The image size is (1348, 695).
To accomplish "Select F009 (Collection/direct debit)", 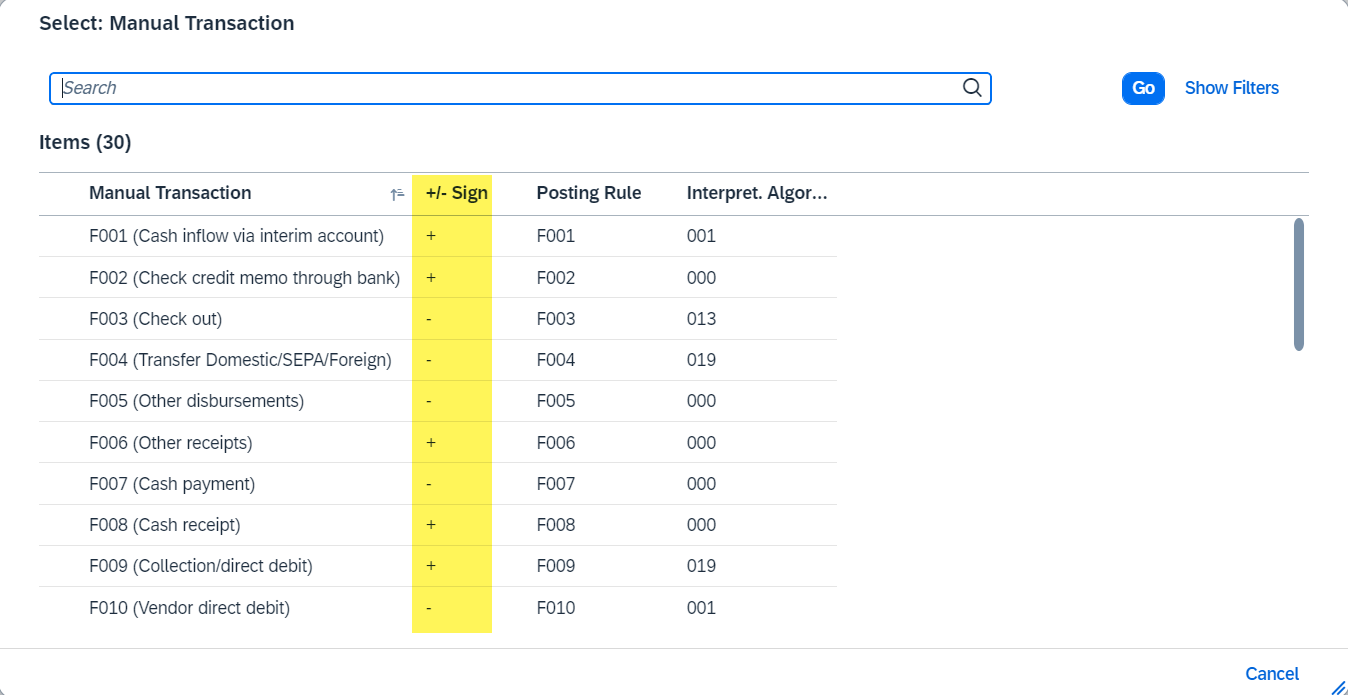I will point(201,566).
